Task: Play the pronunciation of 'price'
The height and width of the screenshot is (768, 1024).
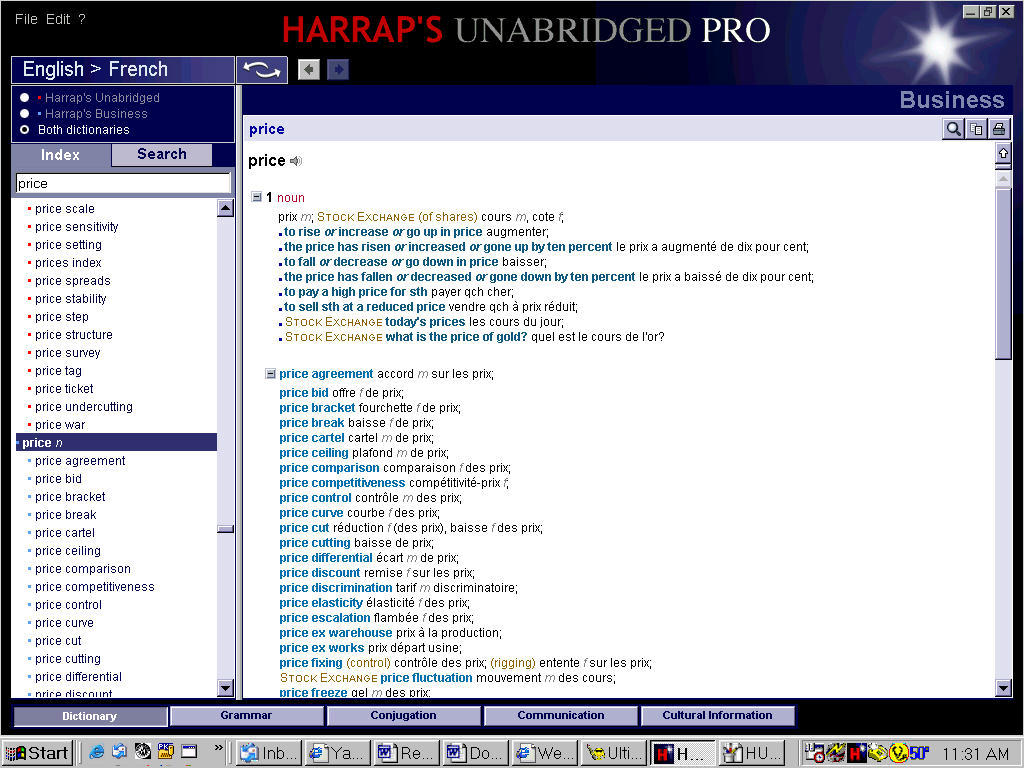Action: 296,161
